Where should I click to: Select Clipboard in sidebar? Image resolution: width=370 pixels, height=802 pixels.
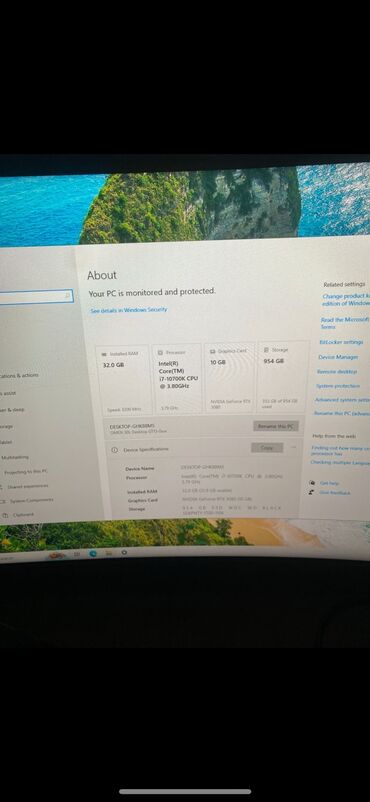click(x=24, y=514)
